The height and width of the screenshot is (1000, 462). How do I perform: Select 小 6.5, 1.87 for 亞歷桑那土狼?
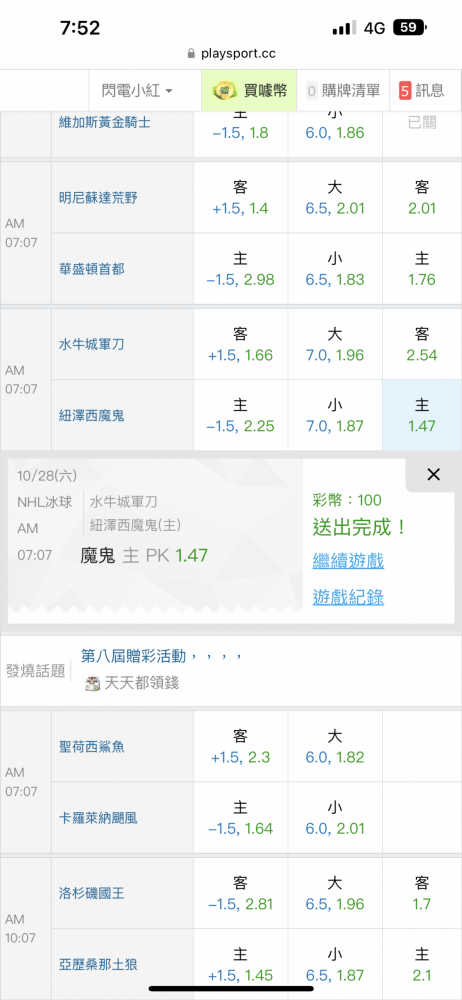click(334, 965)
